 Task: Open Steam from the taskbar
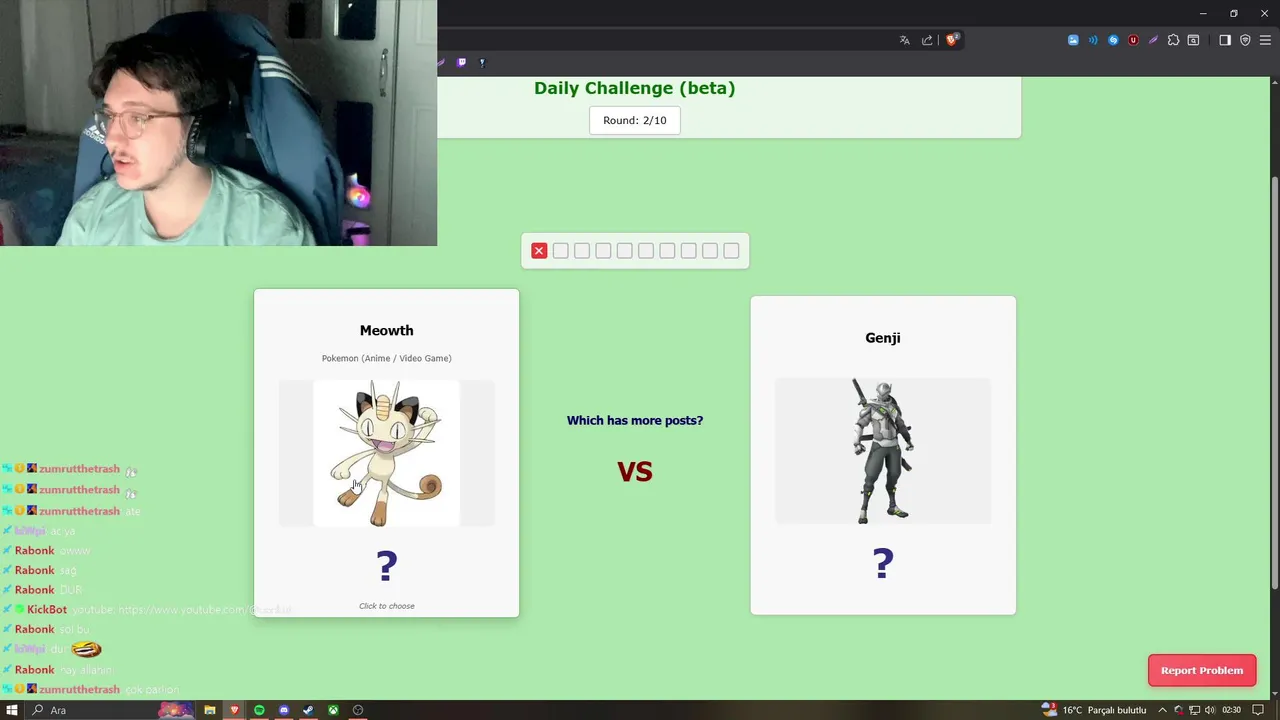coord(308,710)
